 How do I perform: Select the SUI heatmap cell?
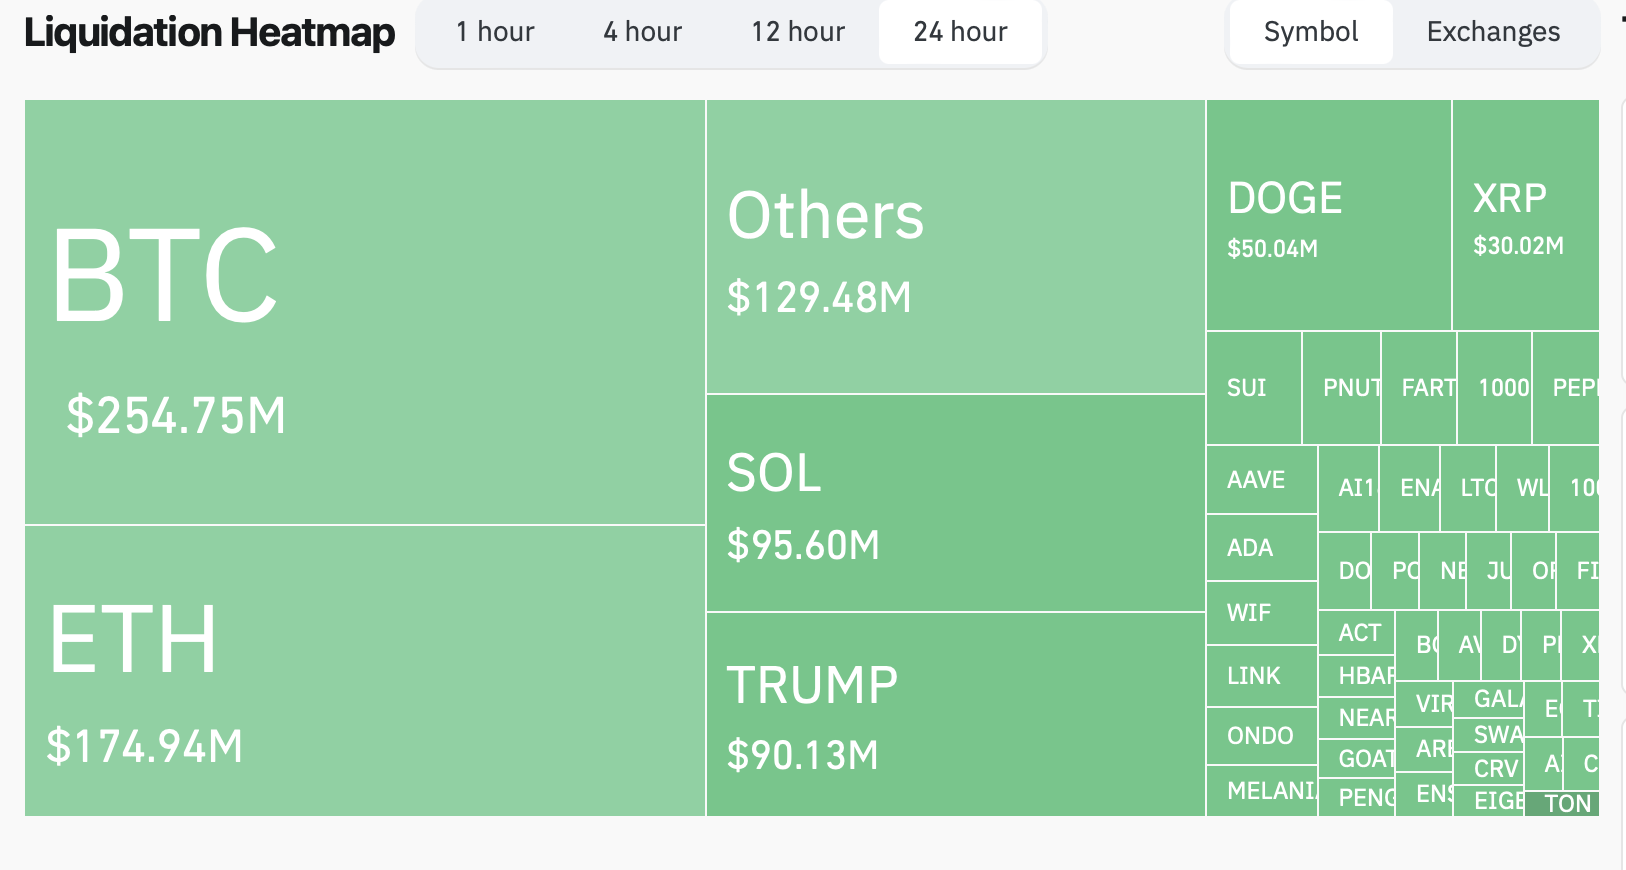[x=1254, y=388]
